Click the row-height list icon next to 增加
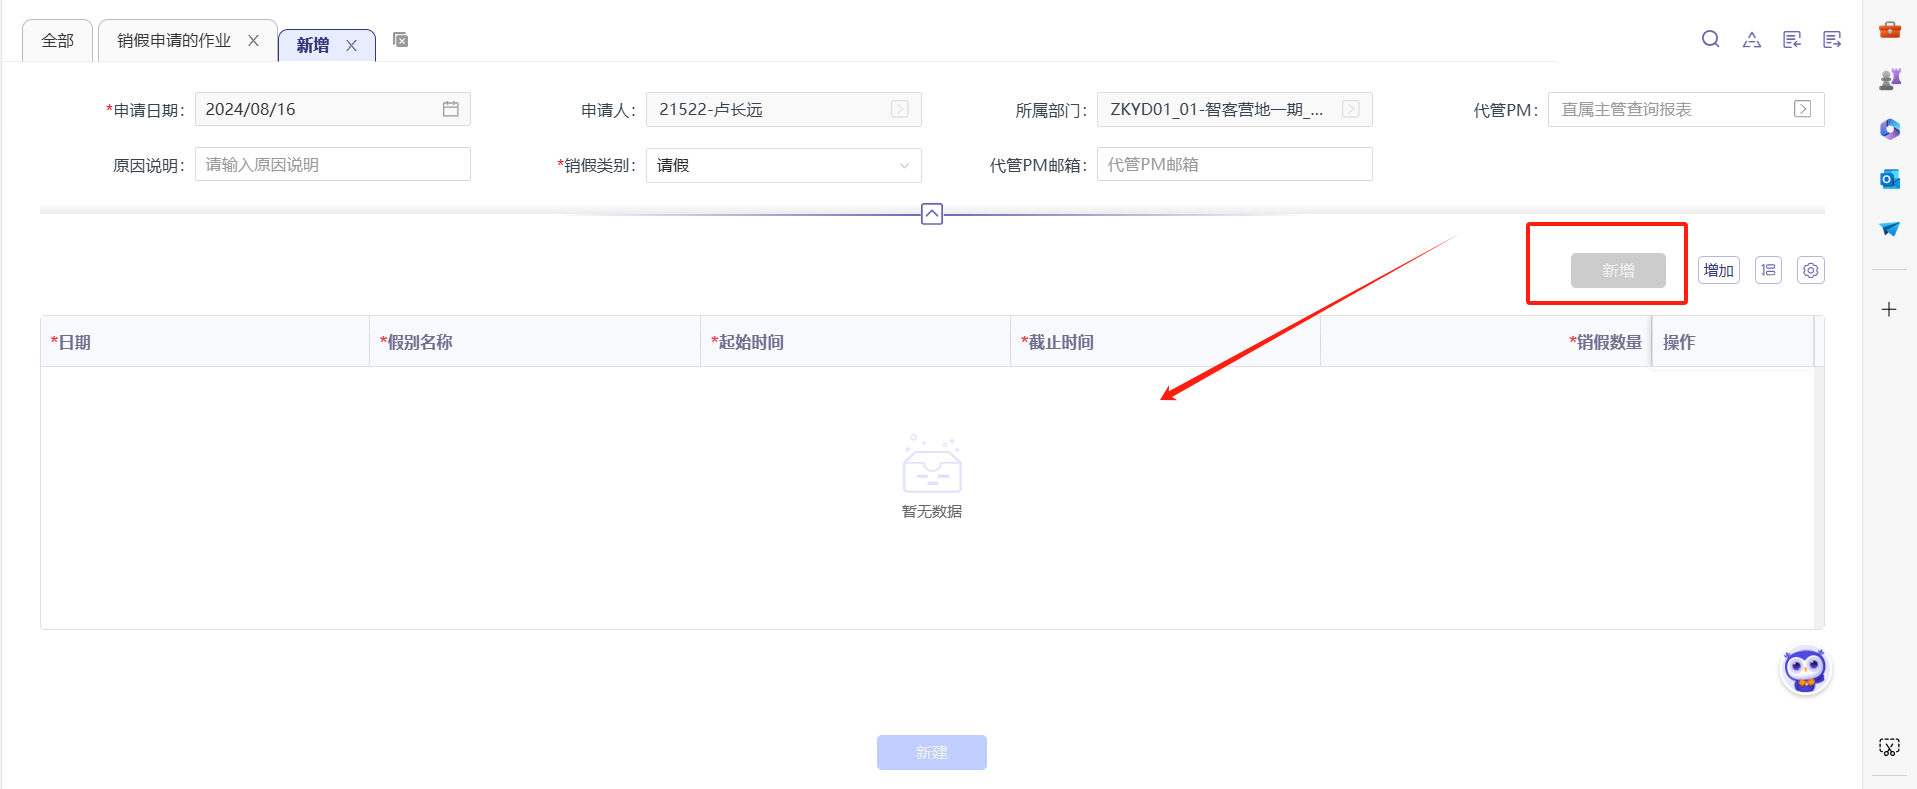The image size is (1917, 789). [x=1768, y=270]
